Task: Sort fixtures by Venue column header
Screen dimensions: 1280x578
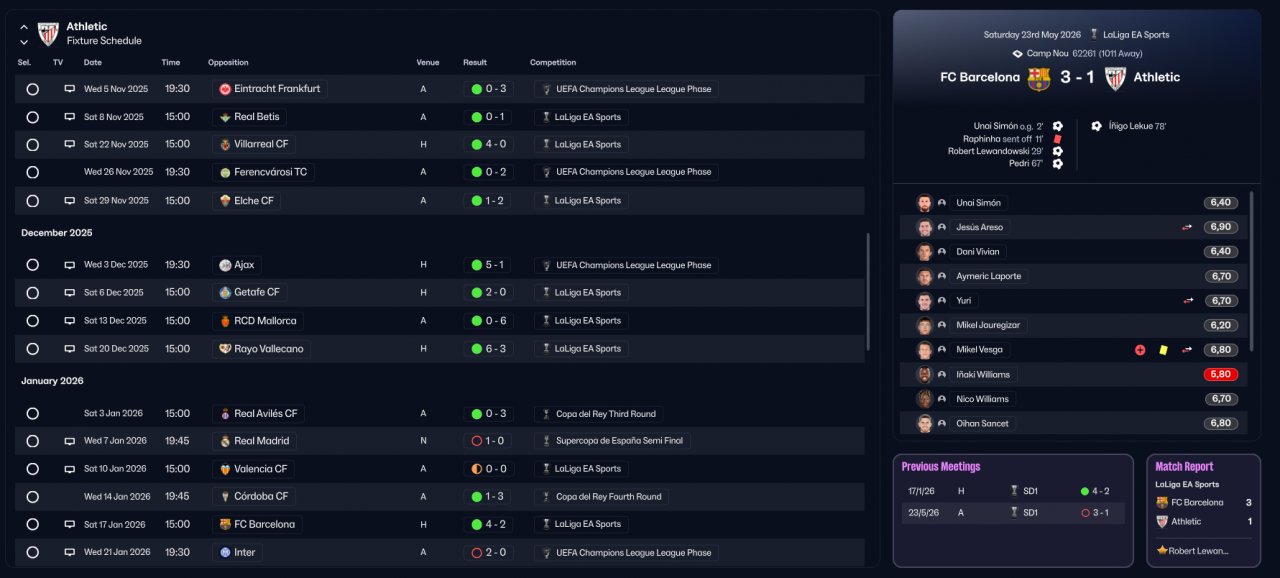Action: pos(428,63)
